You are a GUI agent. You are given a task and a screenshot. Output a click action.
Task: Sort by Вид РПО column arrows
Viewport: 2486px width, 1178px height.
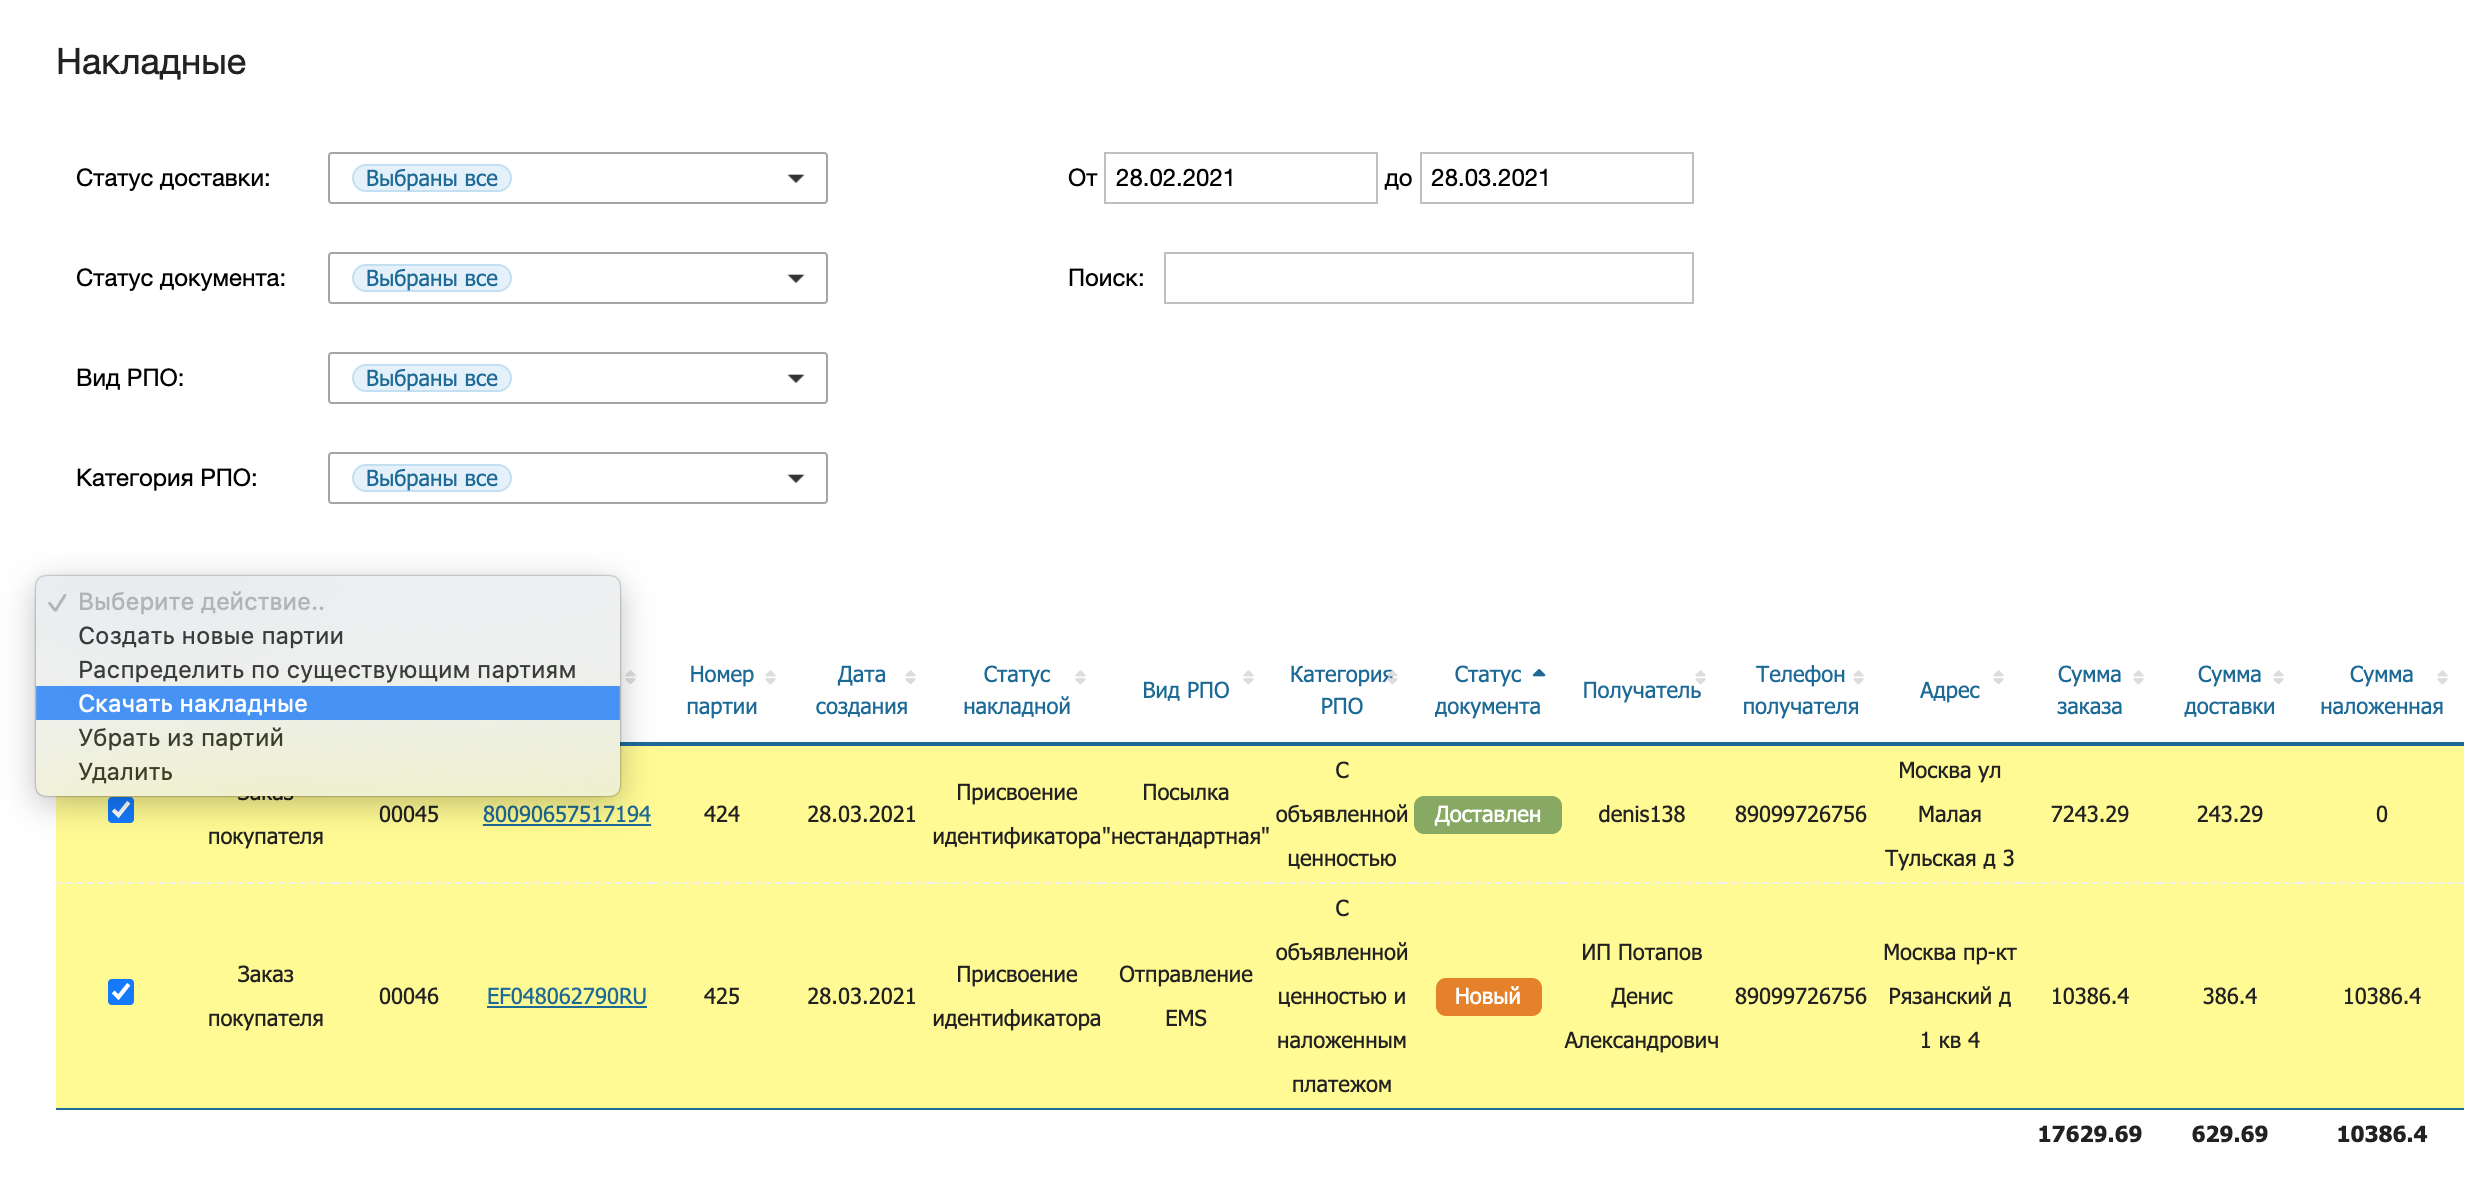(1248, 677)
